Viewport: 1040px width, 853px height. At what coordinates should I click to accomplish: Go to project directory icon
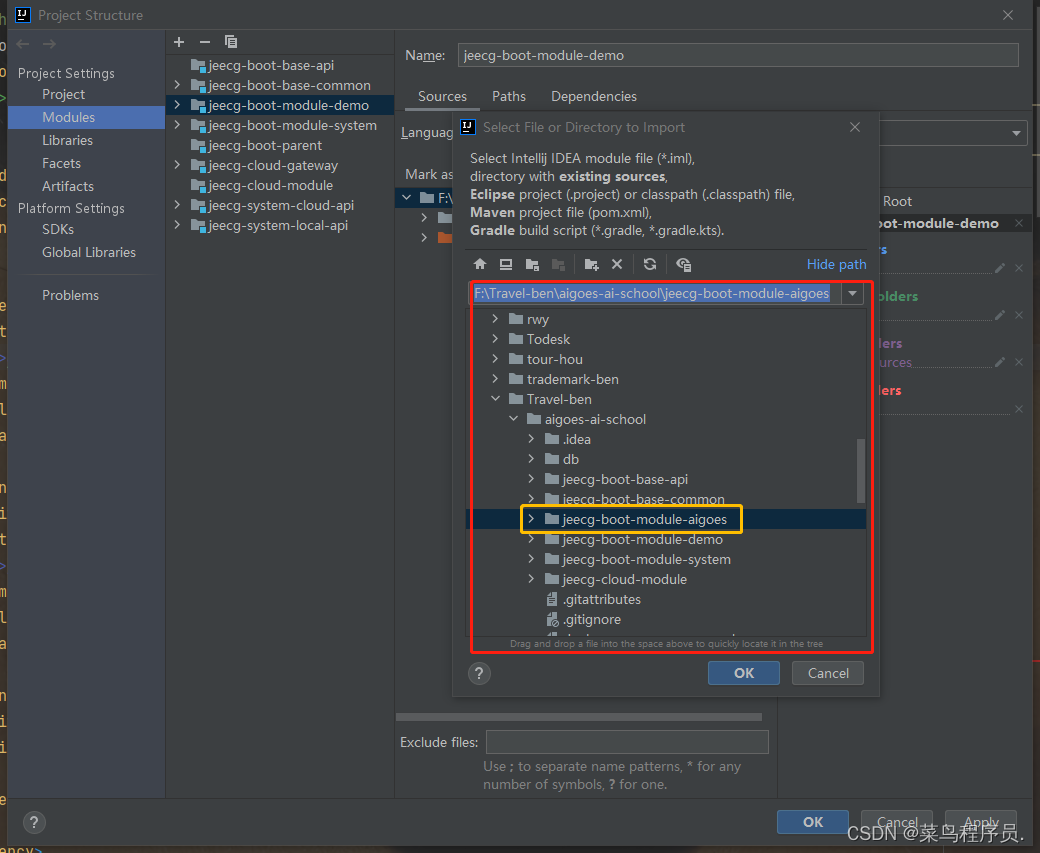532,264
